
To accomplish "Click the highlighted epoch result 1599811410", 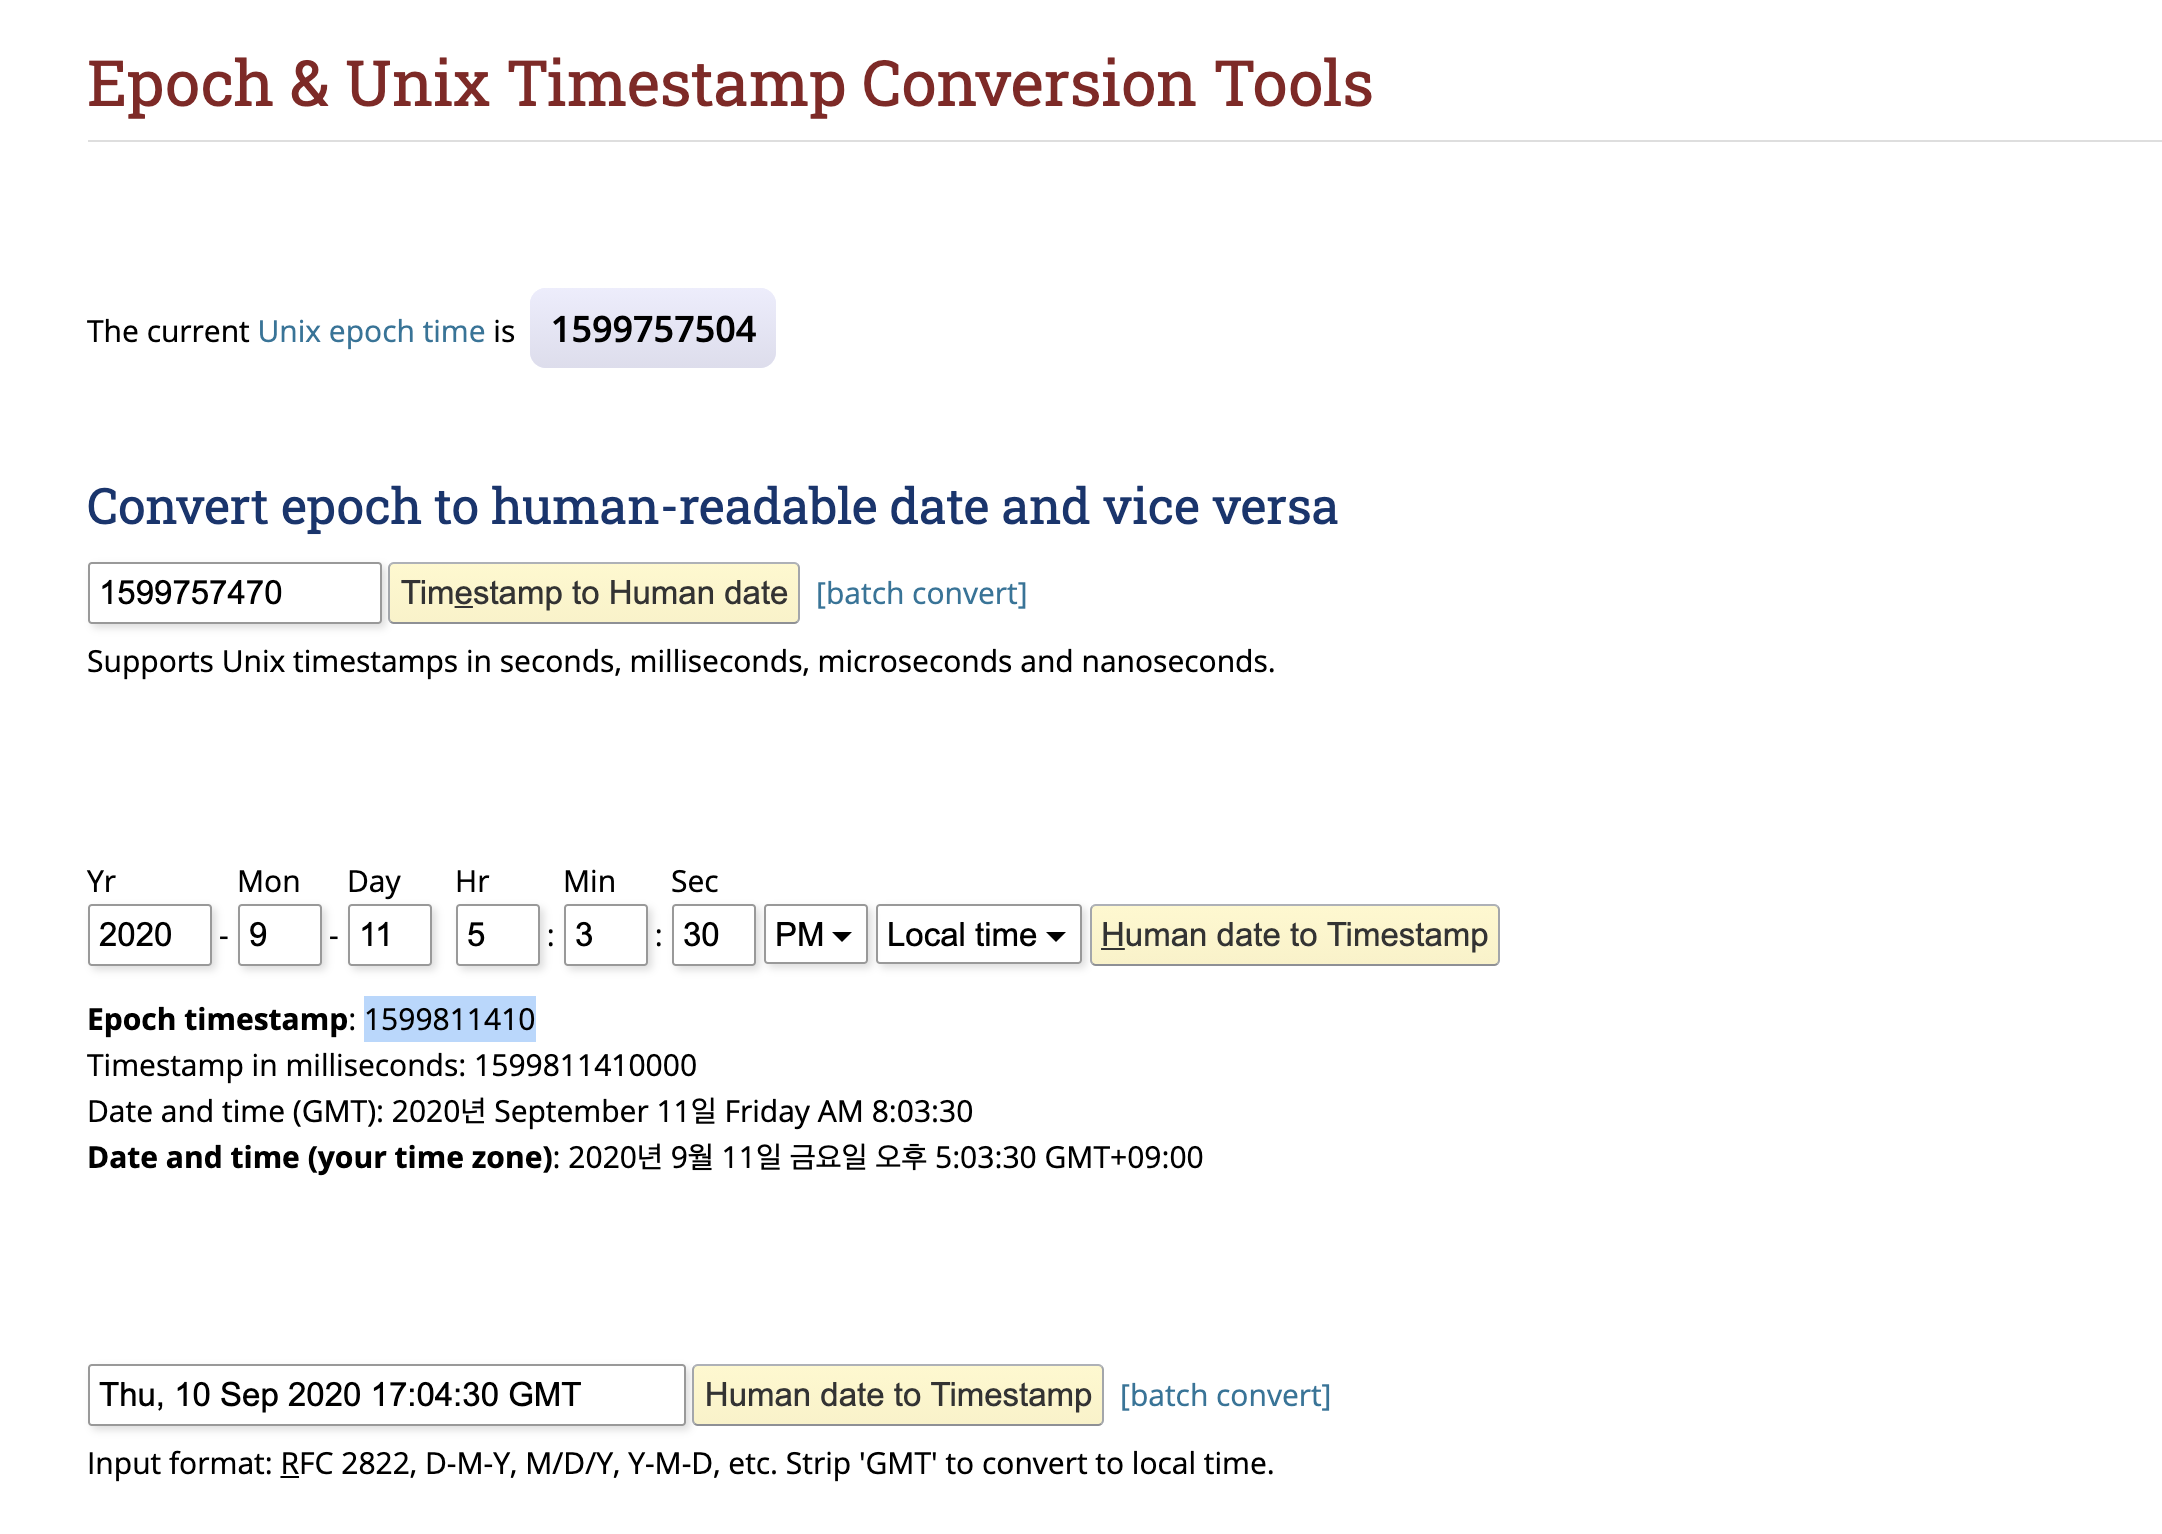I will (449, 1019).
